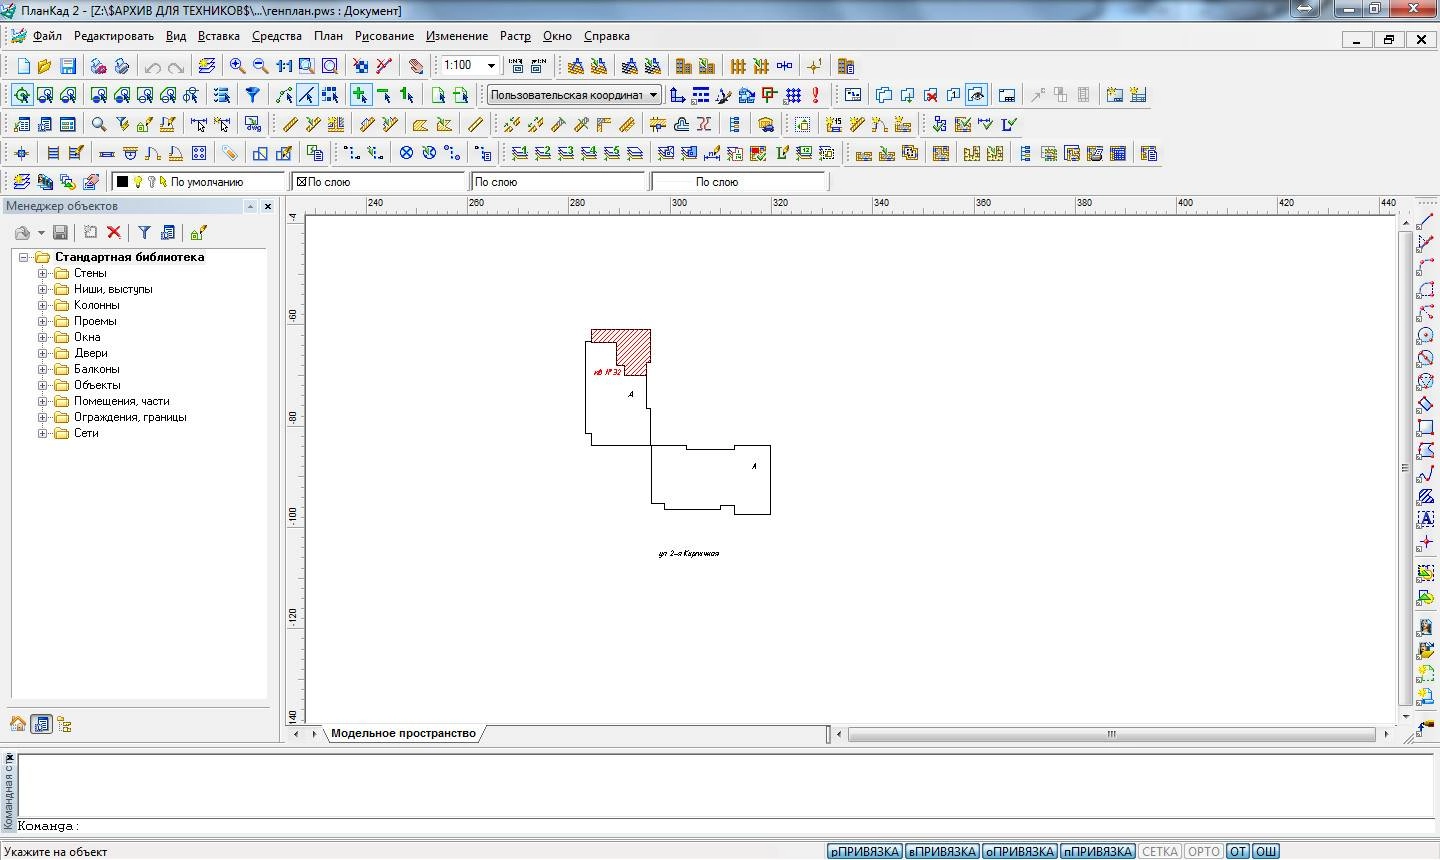Select the Балконы folder in the library
Screen dimensions: 1440x860
click(97, 369)
